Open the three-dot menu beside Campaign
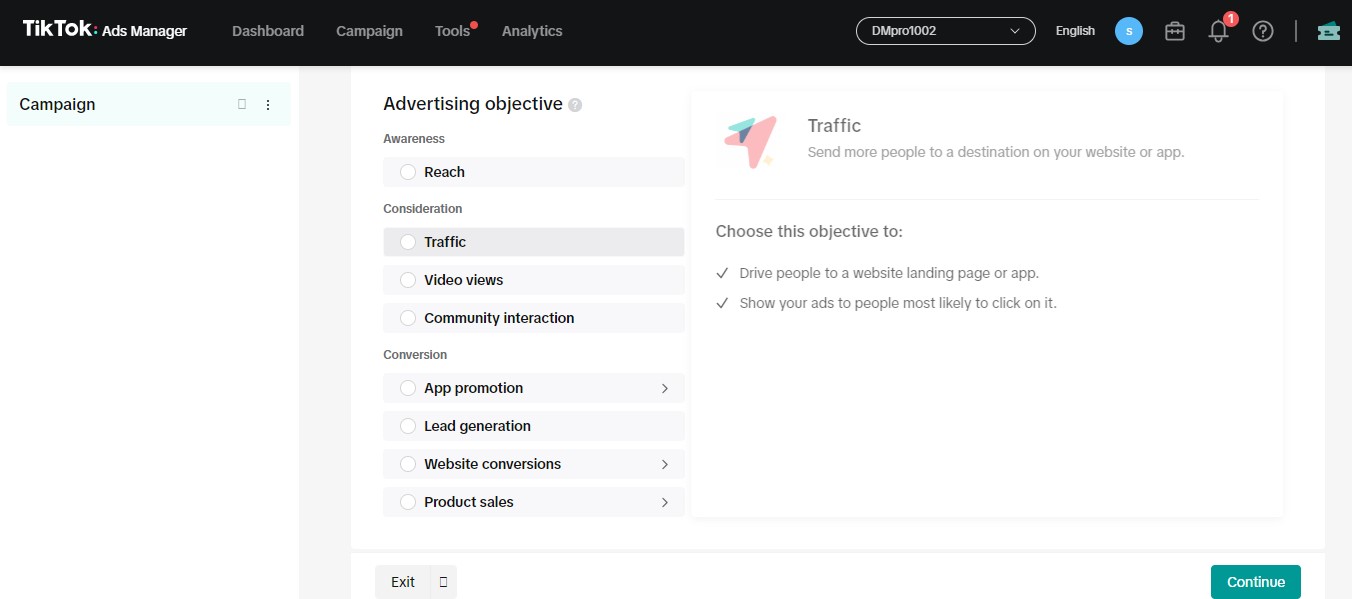Image resolution: width=1352 pixels, height=599 pixels. pyautogui.click(x=267, y=104)
